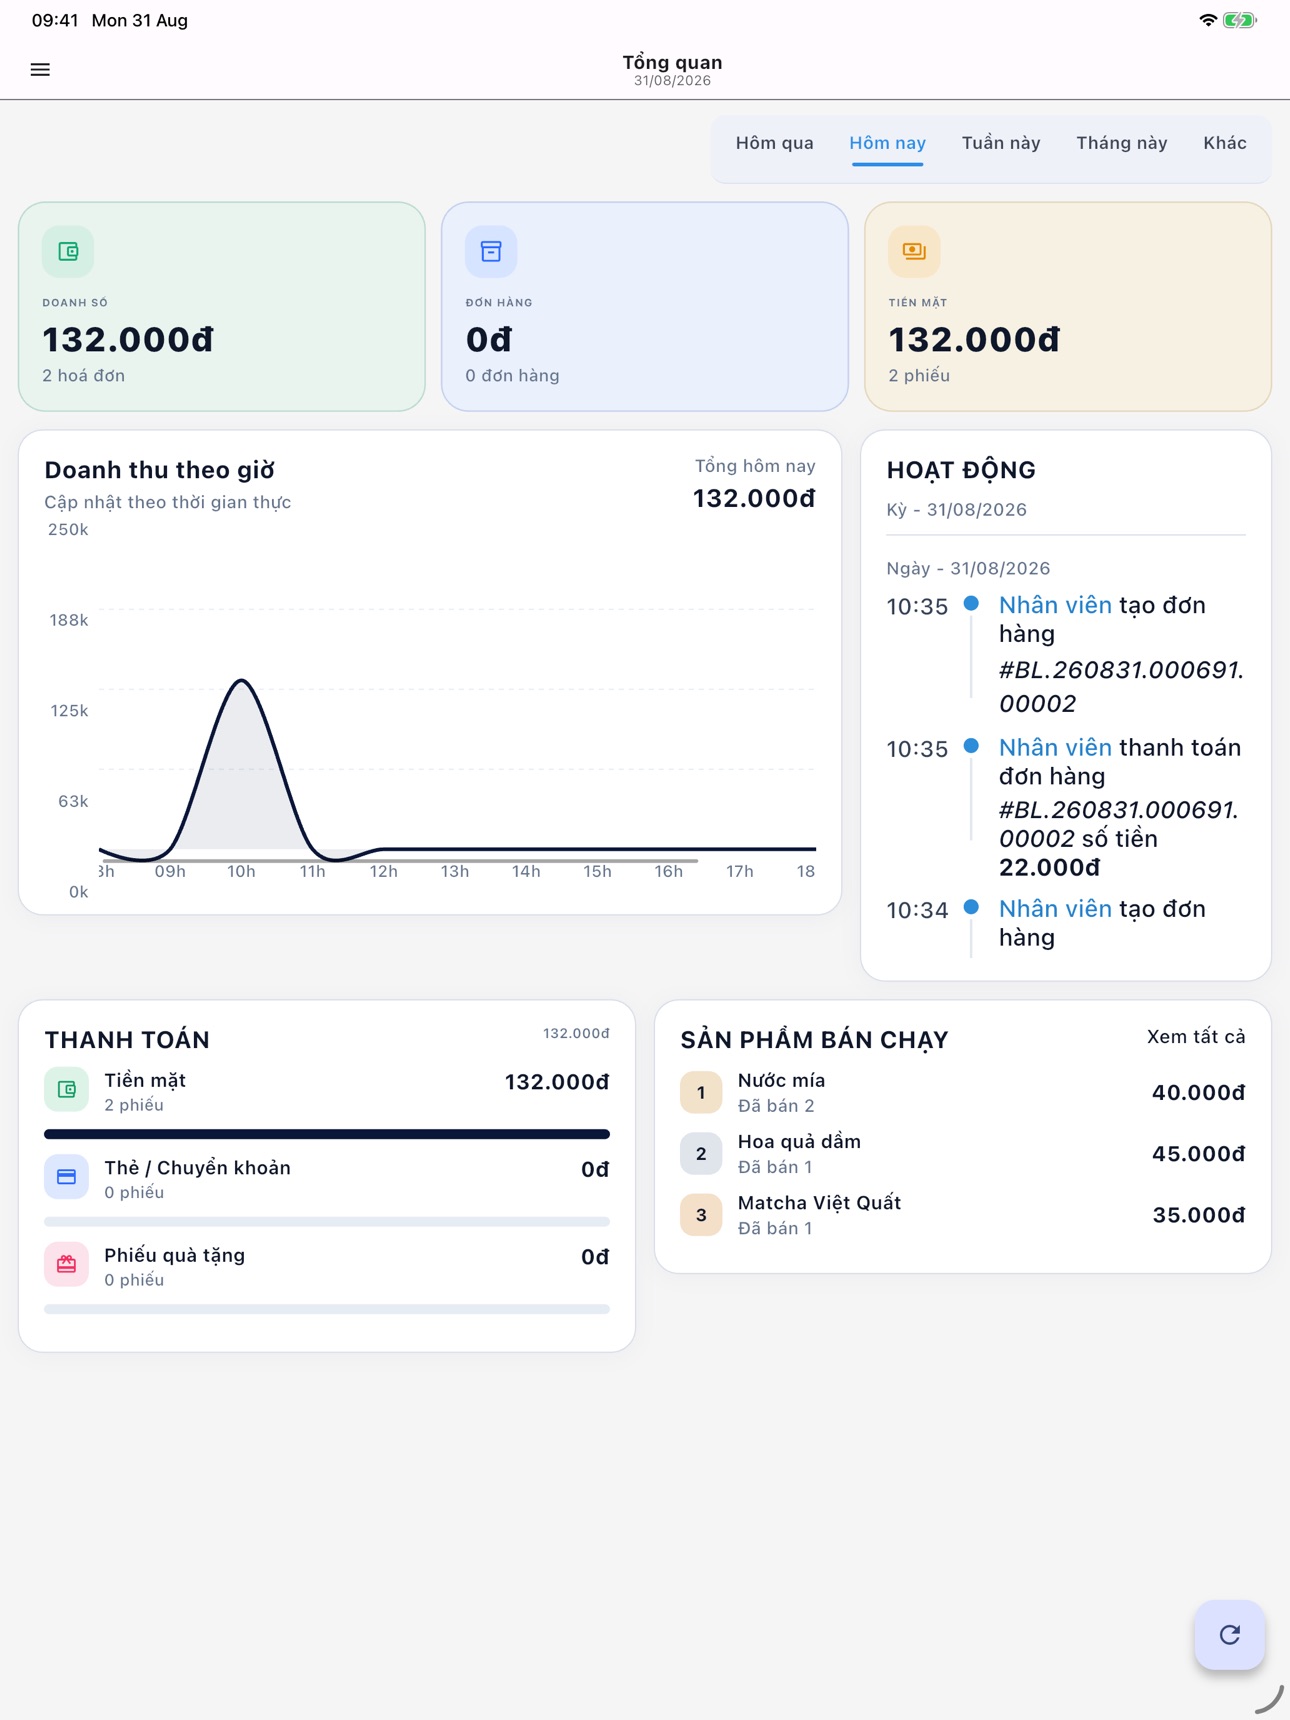Click the Phiếu quà tặng gift icon
1290x1720 pixels.
66,1264
